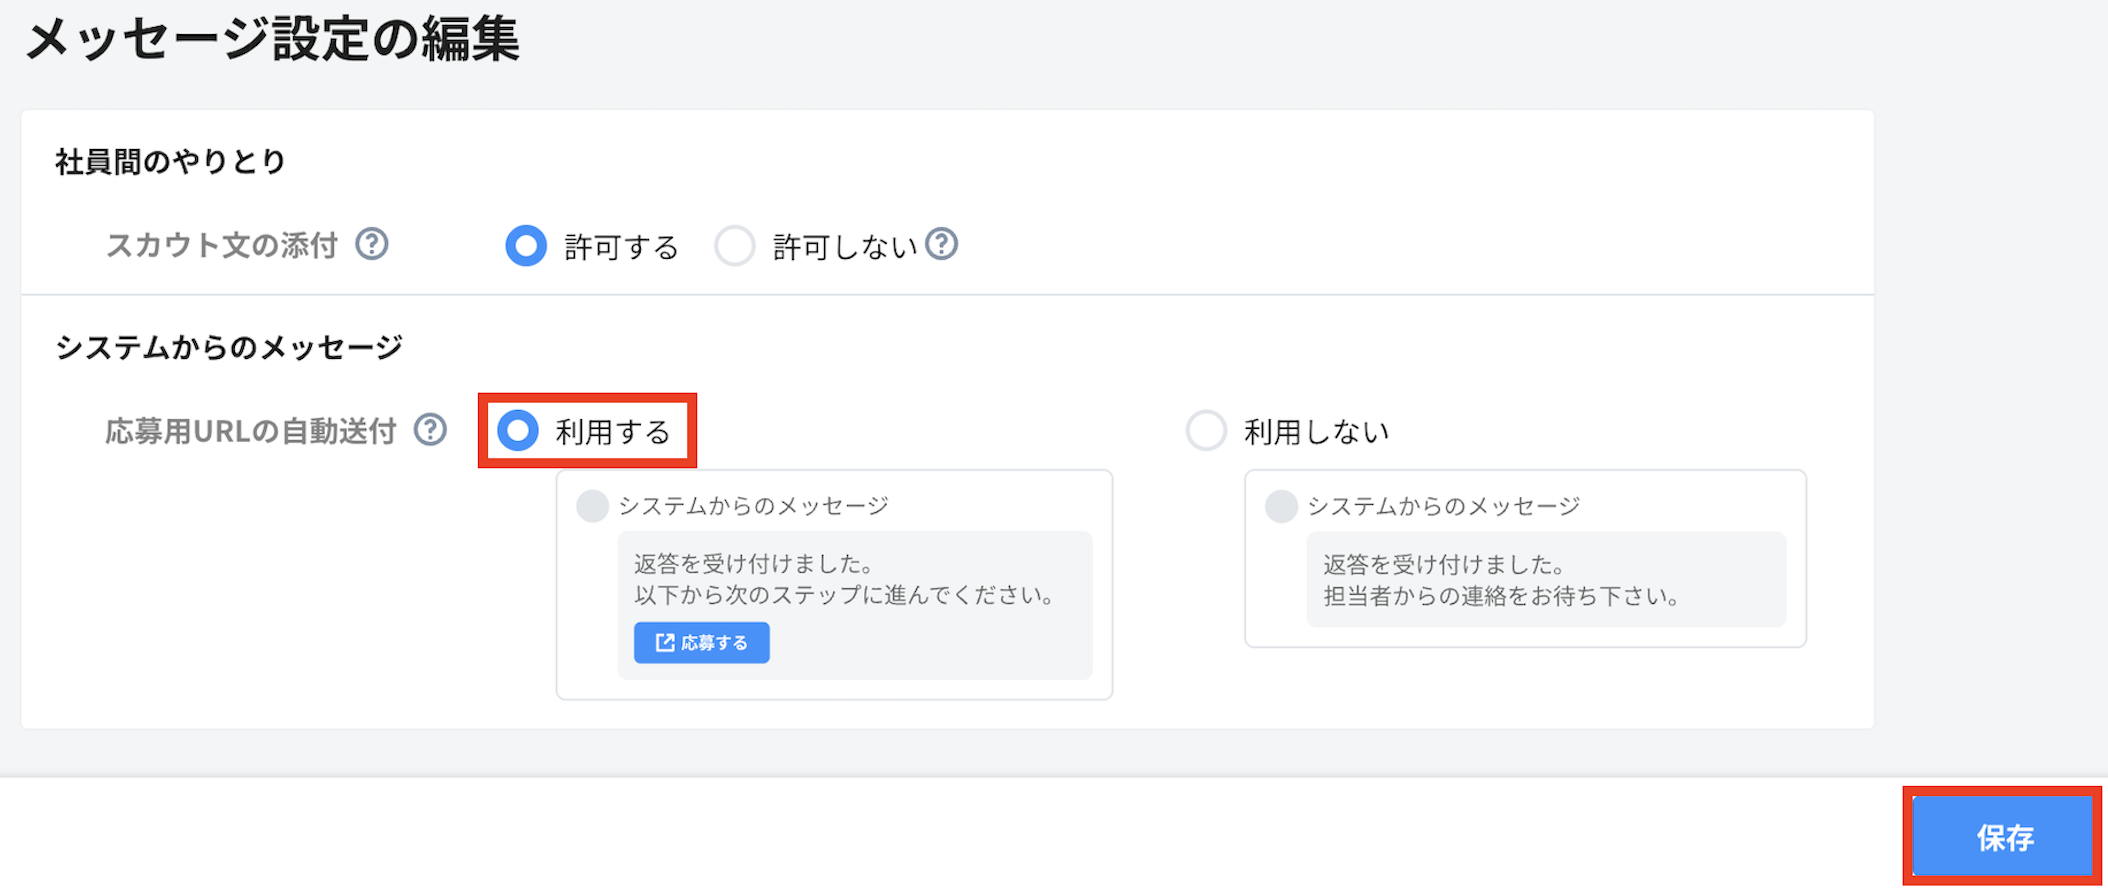Select 許可しない radio button
This screenshot has width=2108, height=890.
[x=735, y=246]
